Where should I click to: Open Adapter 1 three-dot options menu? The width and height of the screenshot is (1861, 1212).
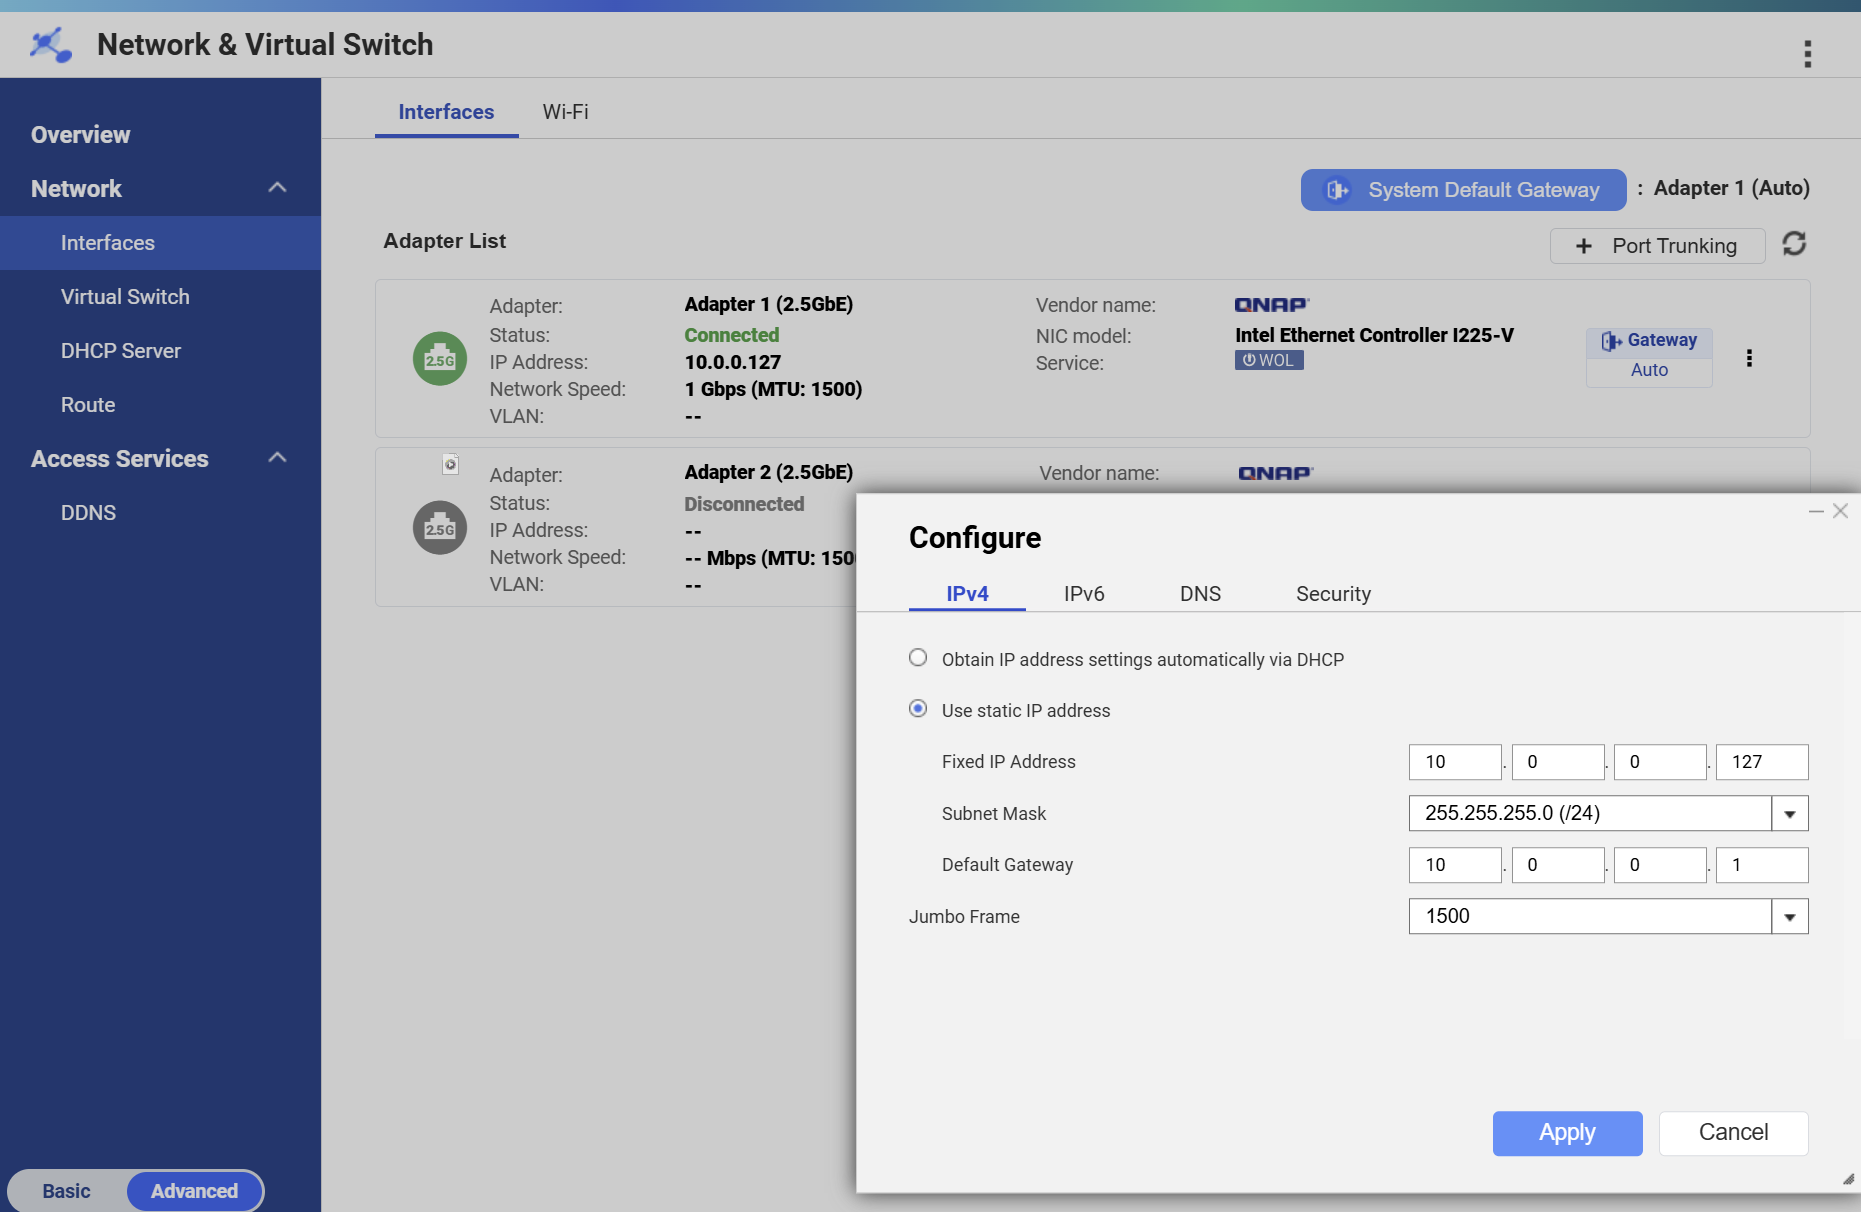pyautogui.click(x=1749, y=358)
